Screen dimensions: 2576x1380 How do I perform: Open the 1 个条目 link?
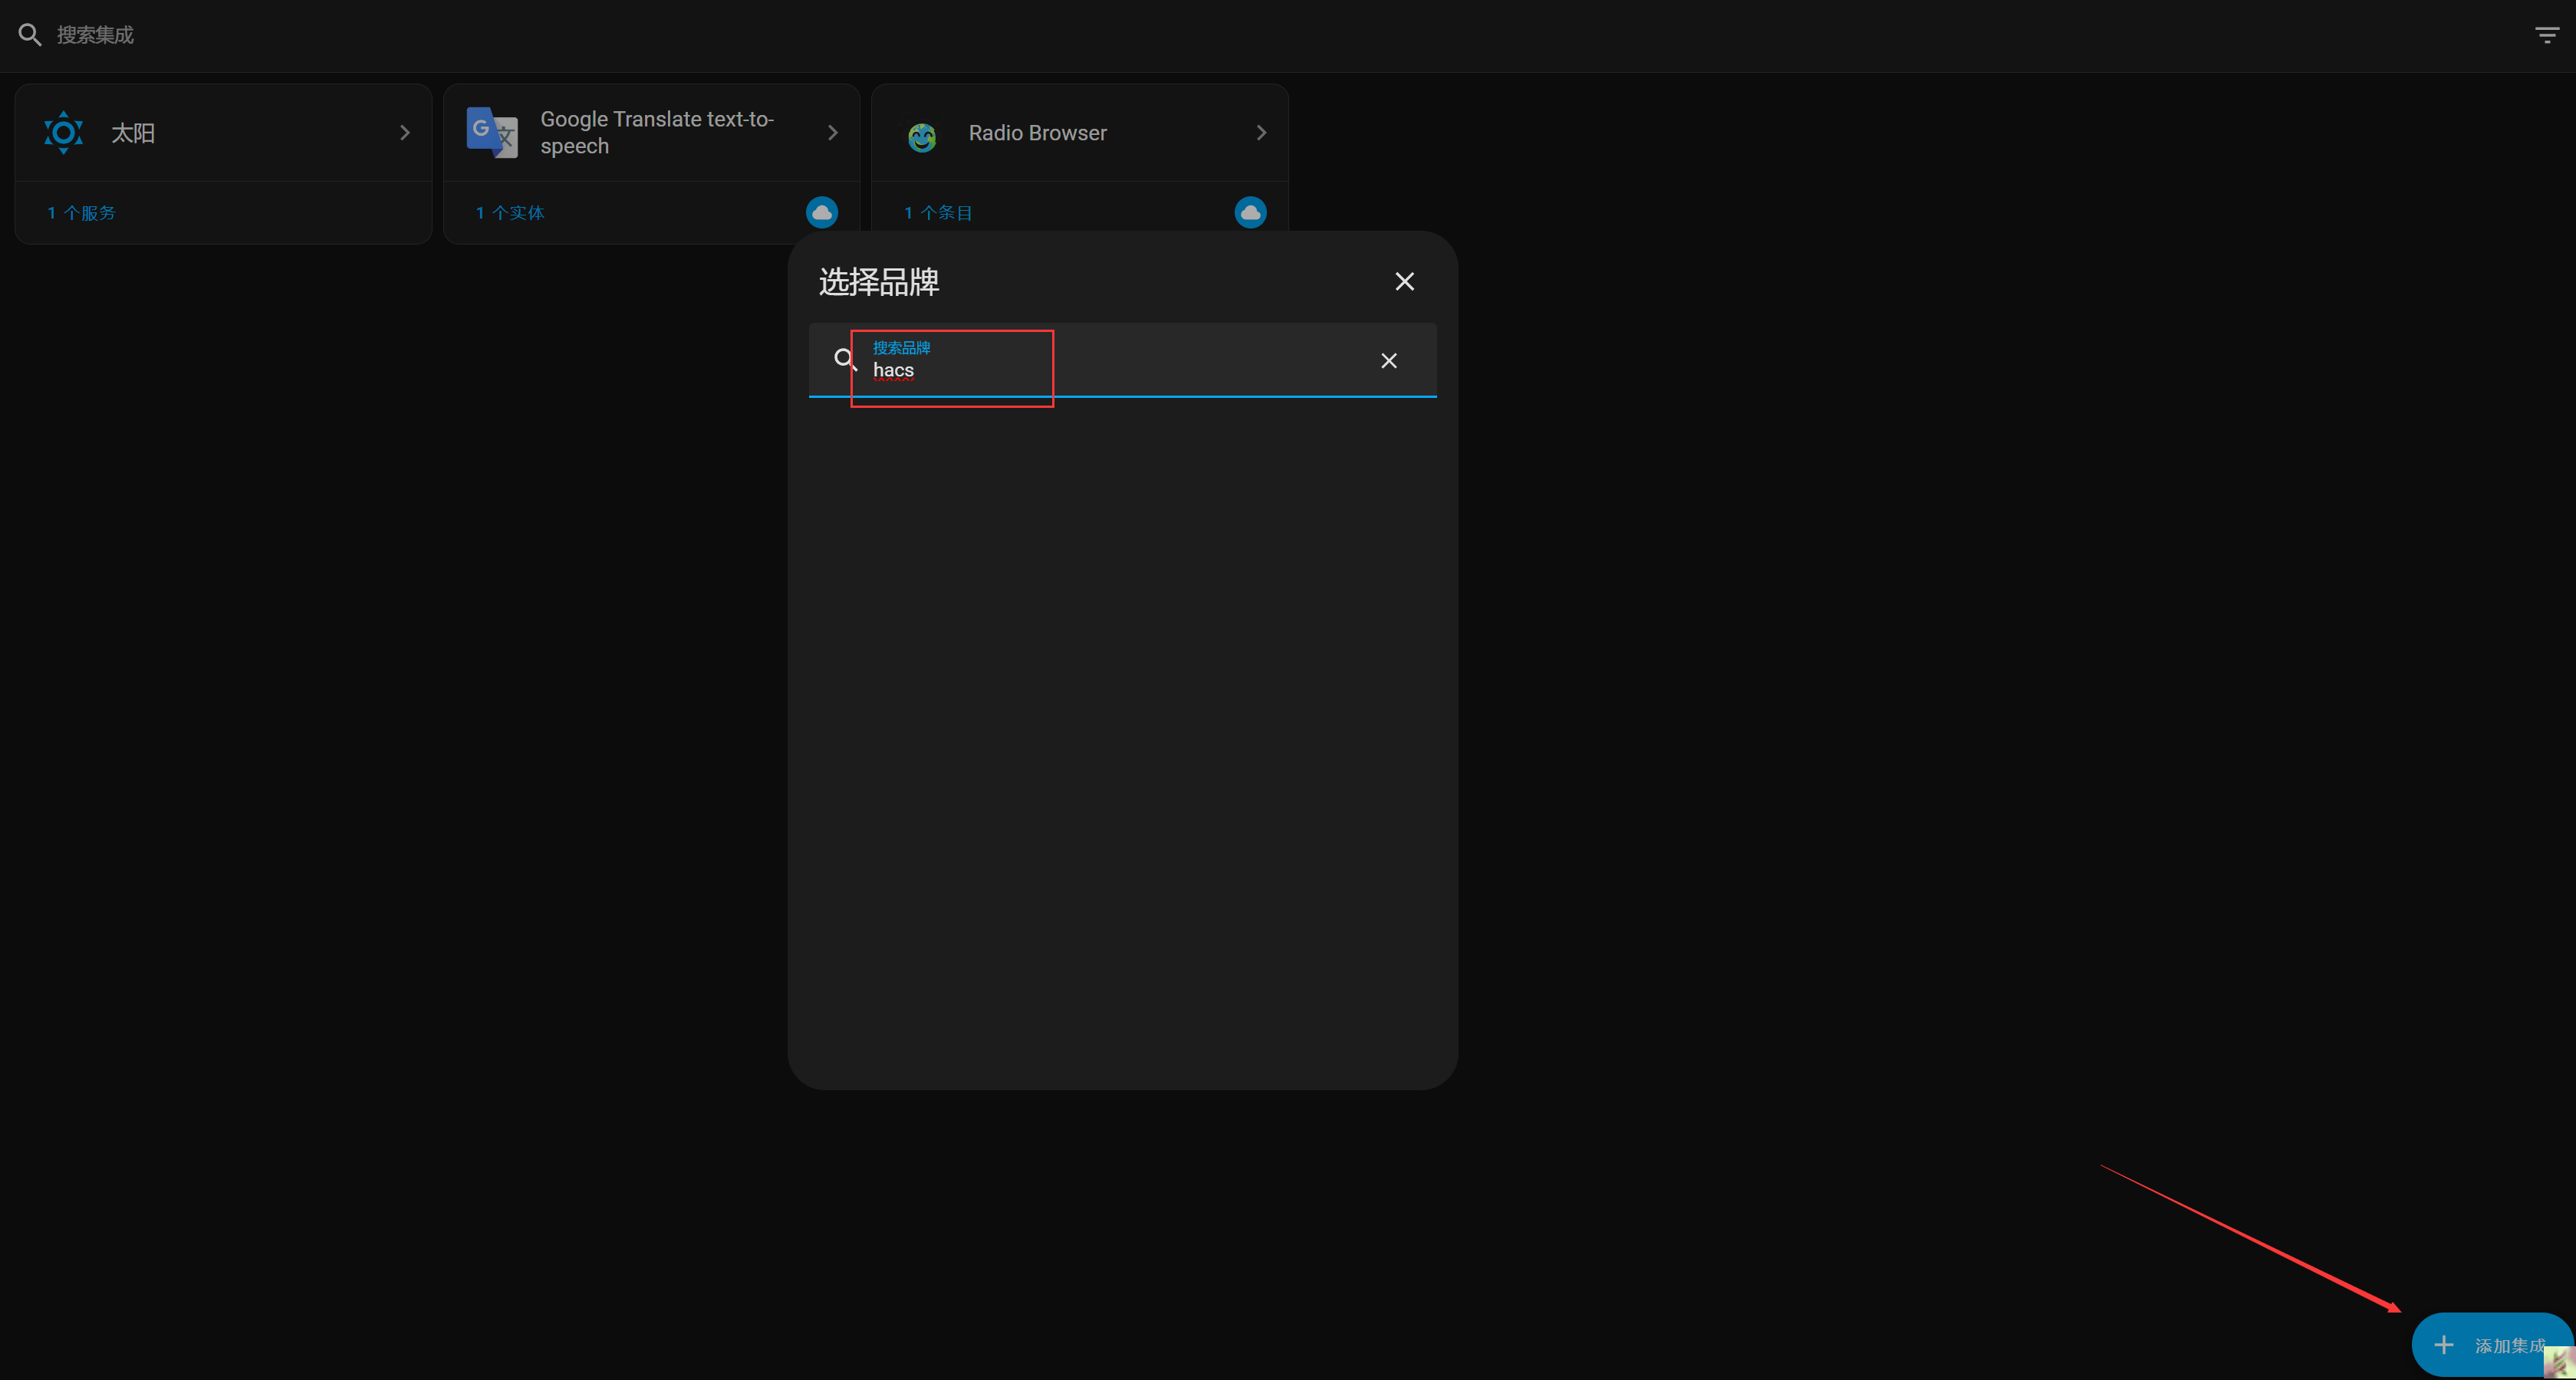click(x=938, y=213)
